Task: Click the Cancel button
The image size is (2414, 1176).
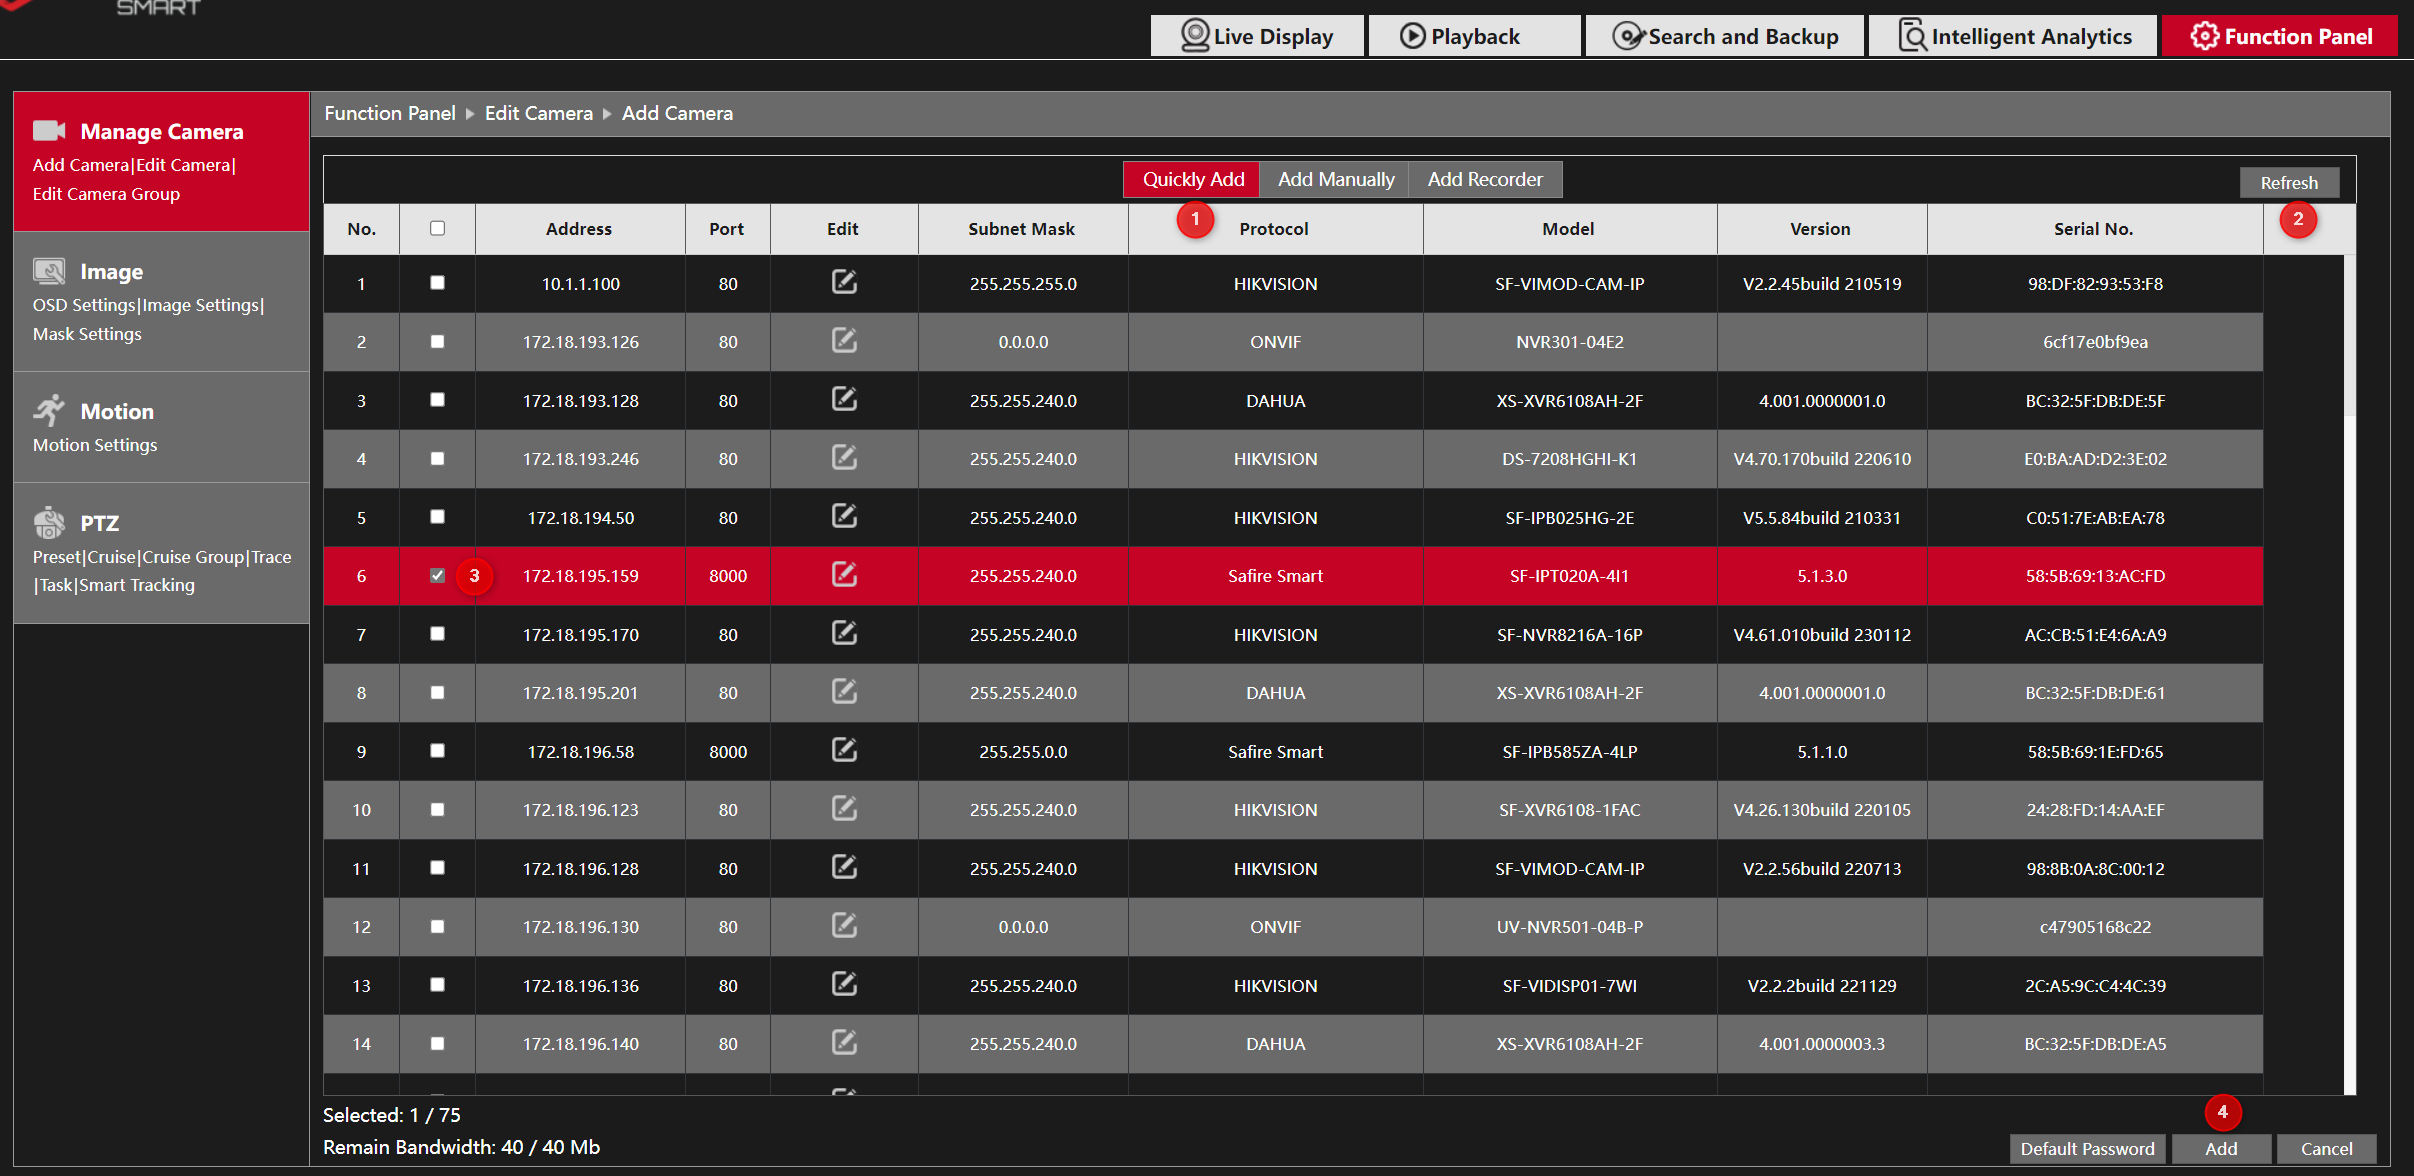Action: [2326, 1149]
